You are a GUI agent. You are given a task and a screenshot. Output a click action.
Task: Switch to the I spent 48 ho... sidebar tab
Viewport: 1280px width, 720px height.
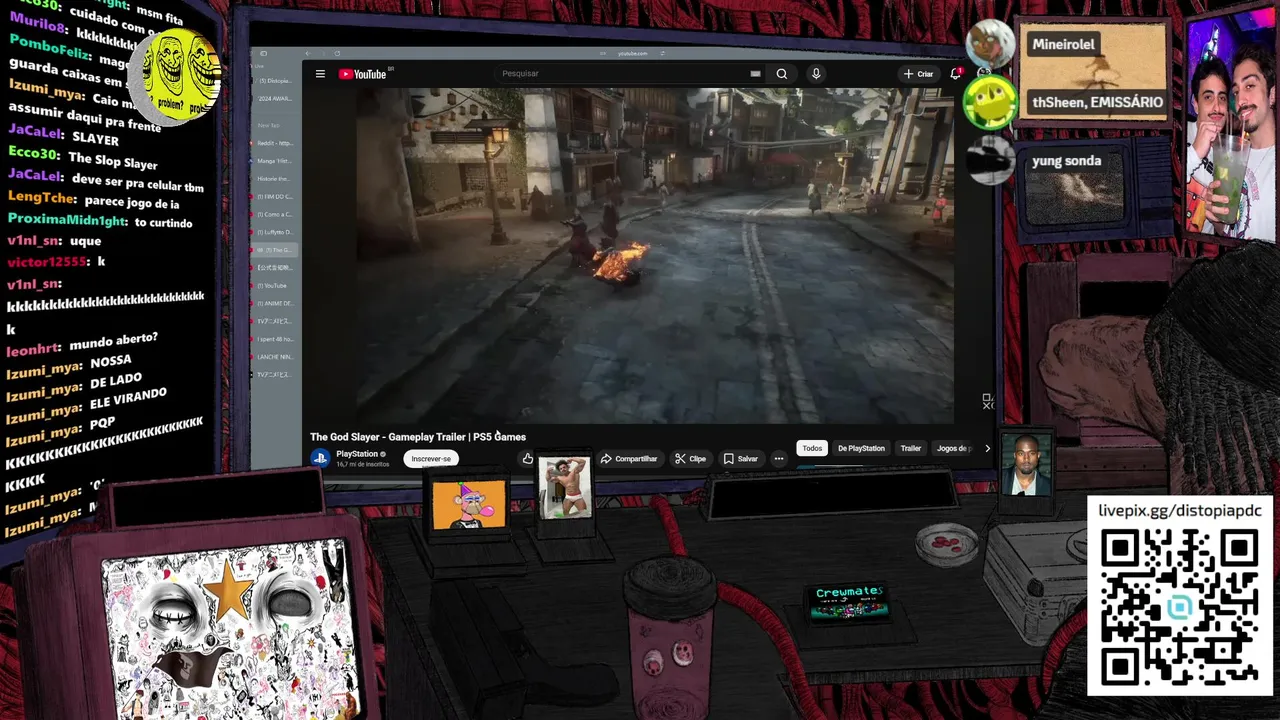(274, 339)
